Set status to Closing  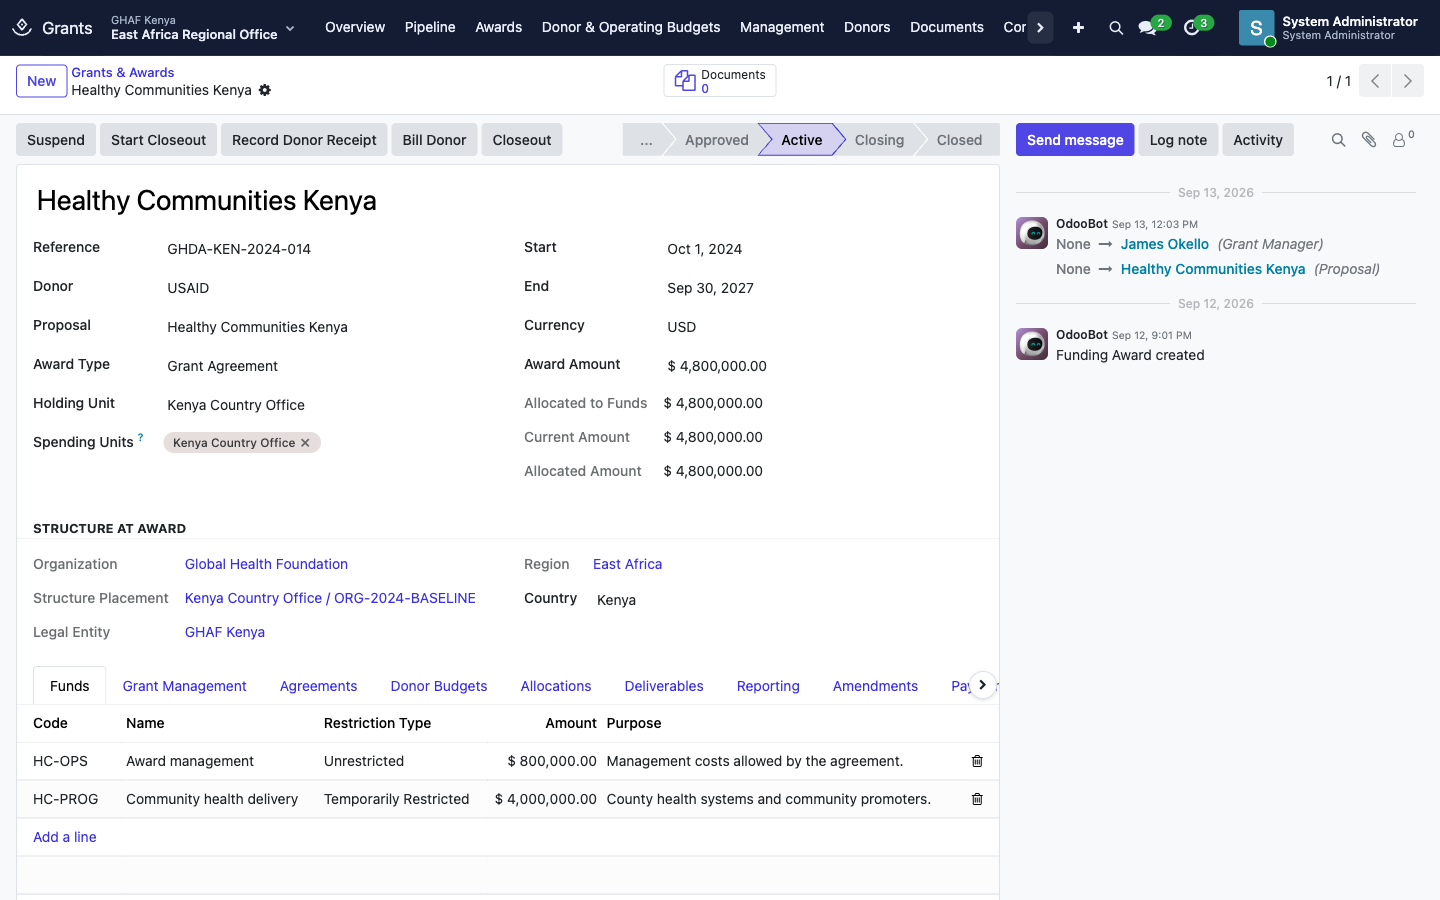879,140
